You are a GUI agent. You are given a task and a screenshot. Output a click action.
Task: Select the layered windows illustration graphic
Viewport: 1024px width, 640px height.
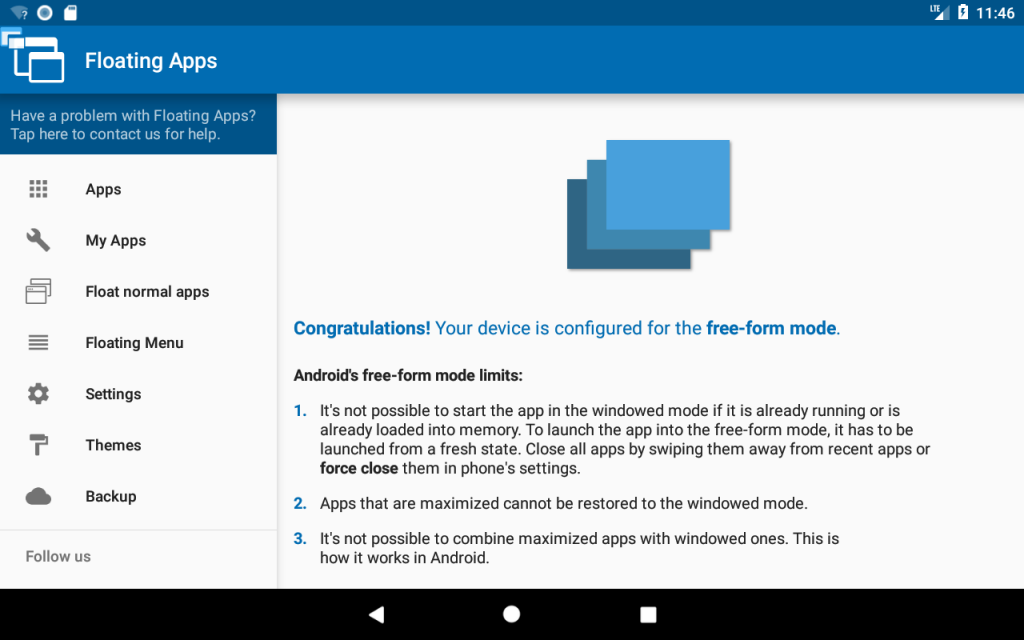point(648,203)
